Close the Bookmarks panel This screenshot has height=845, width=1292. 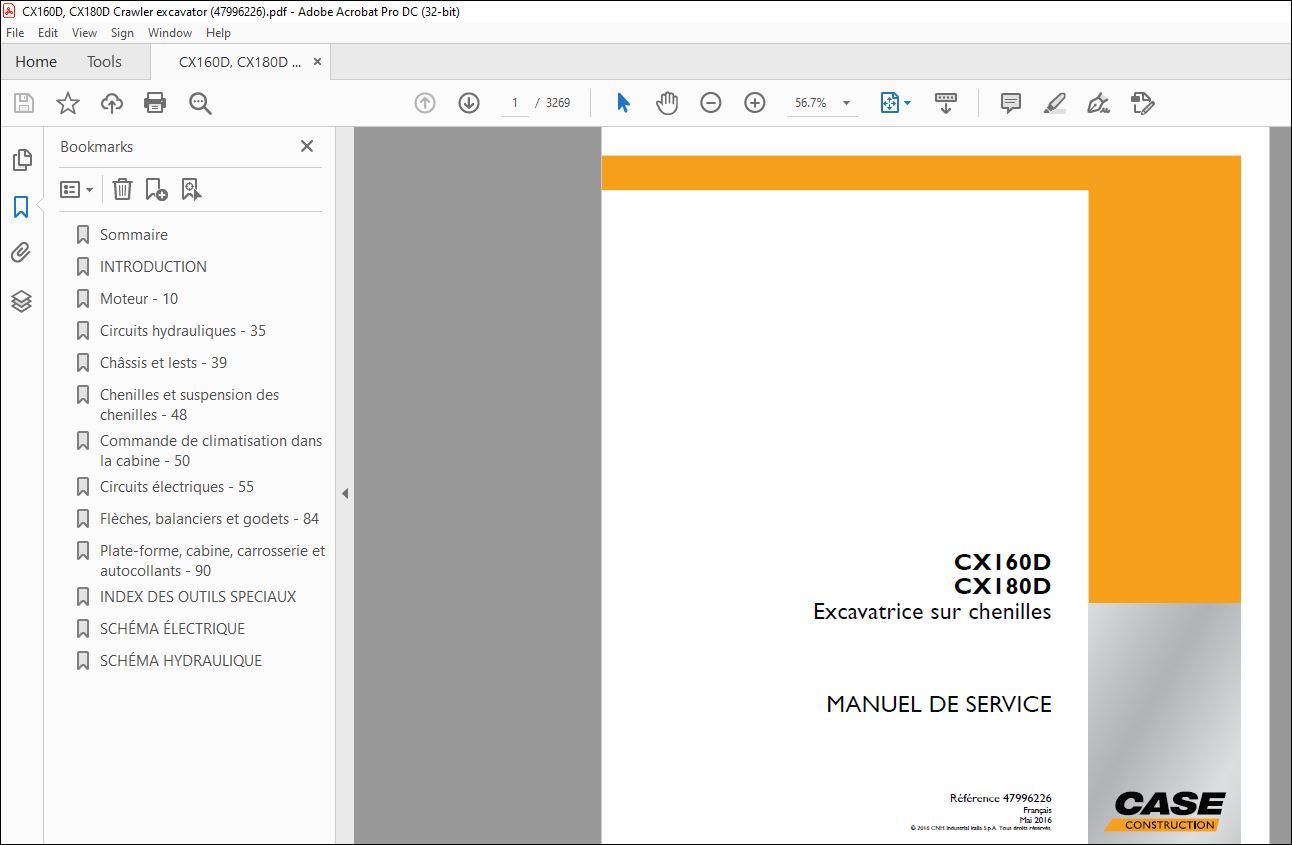(307, 146)
